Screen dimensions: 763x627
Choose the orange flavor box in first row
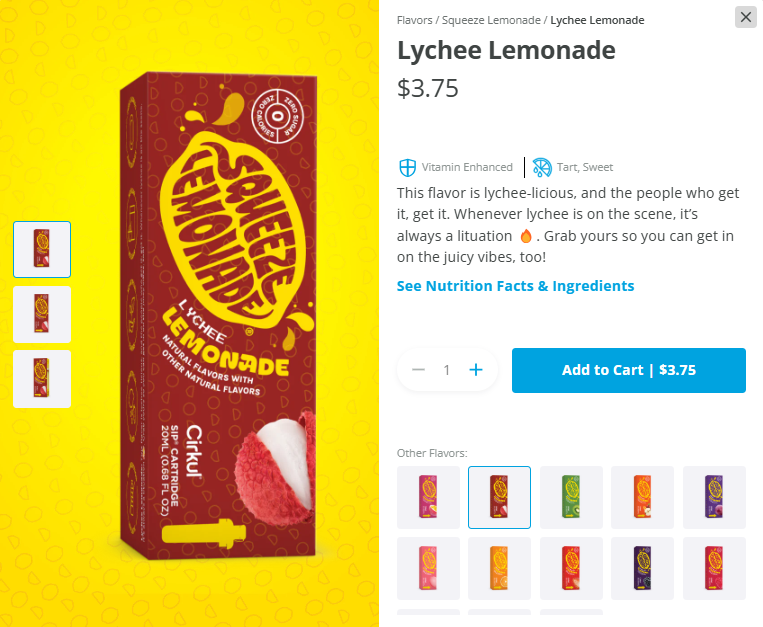(642, 497)
